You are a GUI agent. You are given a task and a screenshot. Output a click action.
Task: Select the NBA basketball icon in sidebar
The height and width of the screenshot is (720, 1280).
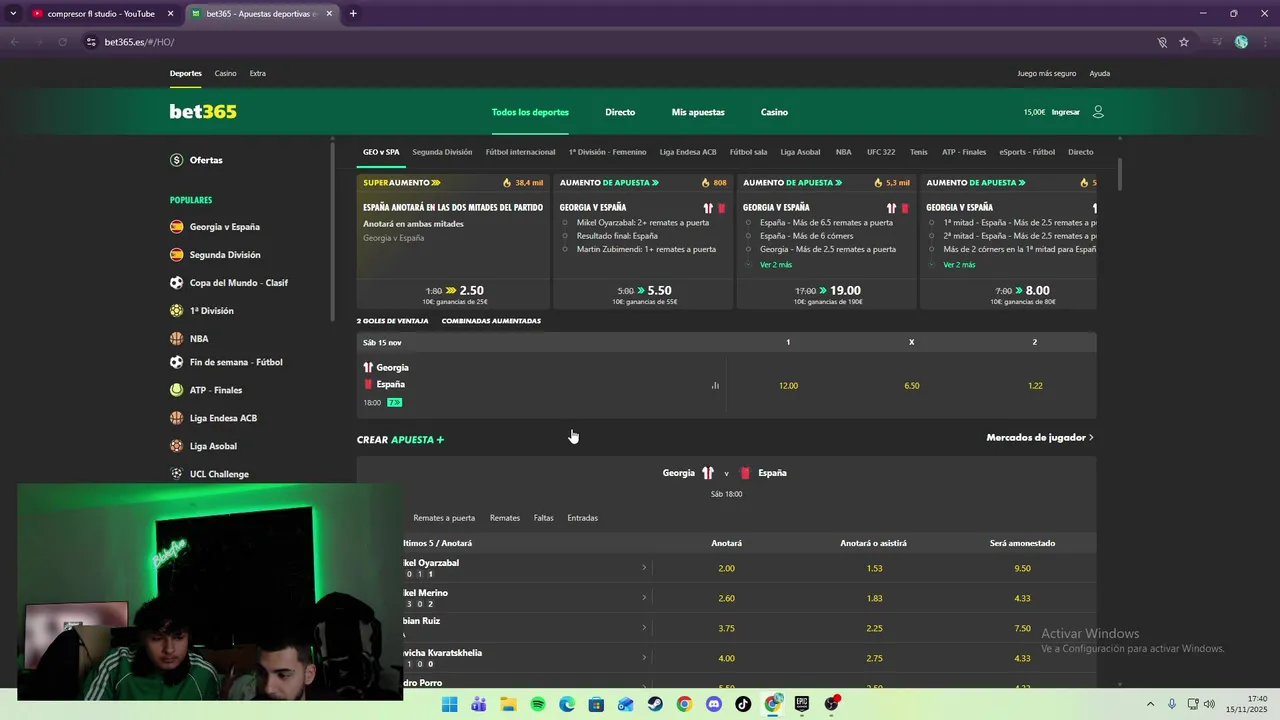coord(177,339)
